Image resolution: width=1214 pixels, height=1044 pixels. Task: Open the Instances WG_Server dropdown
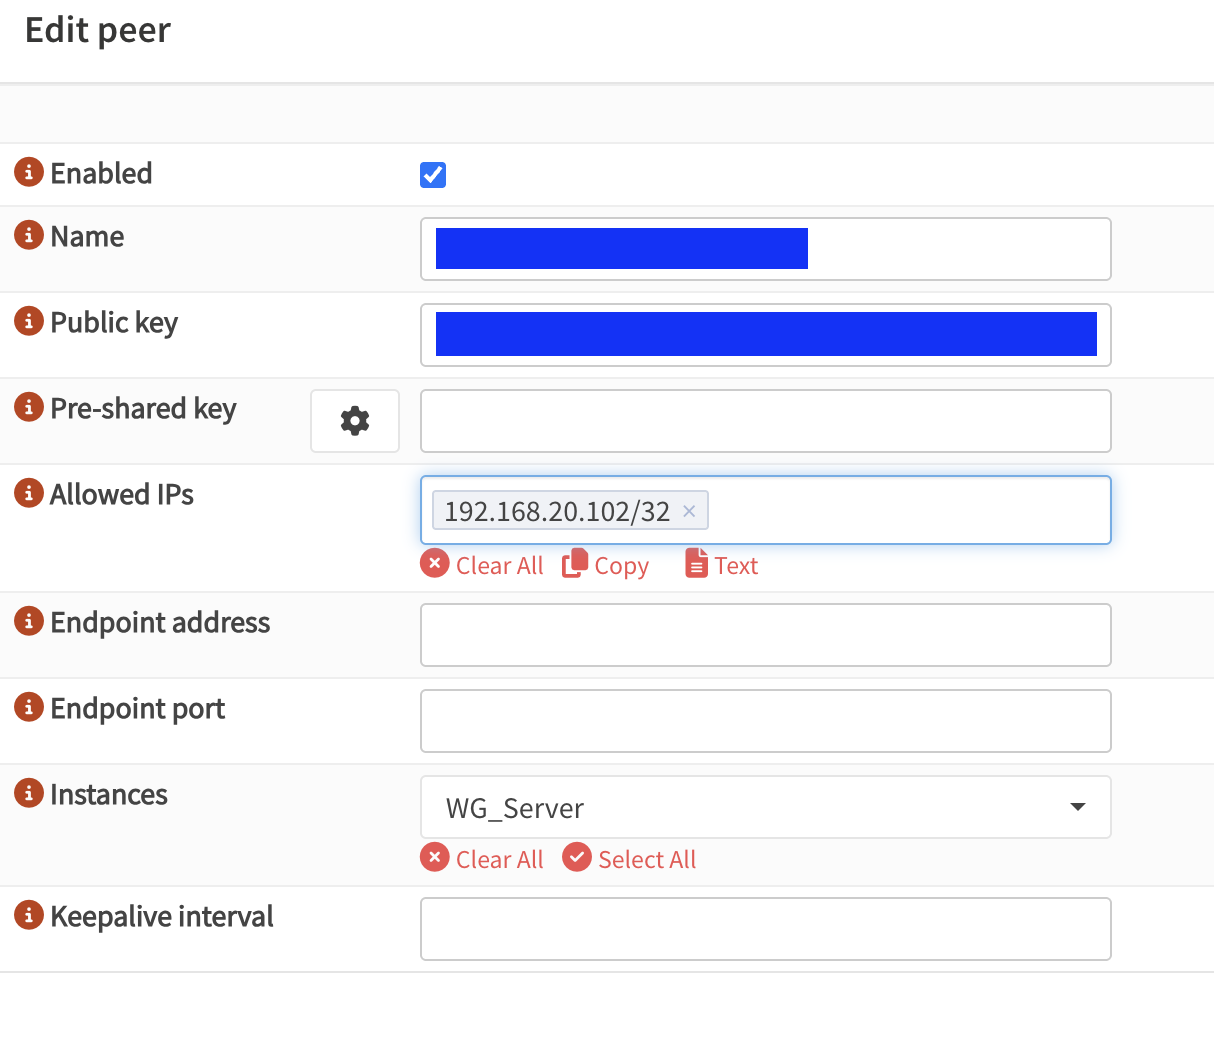[765, 807]
